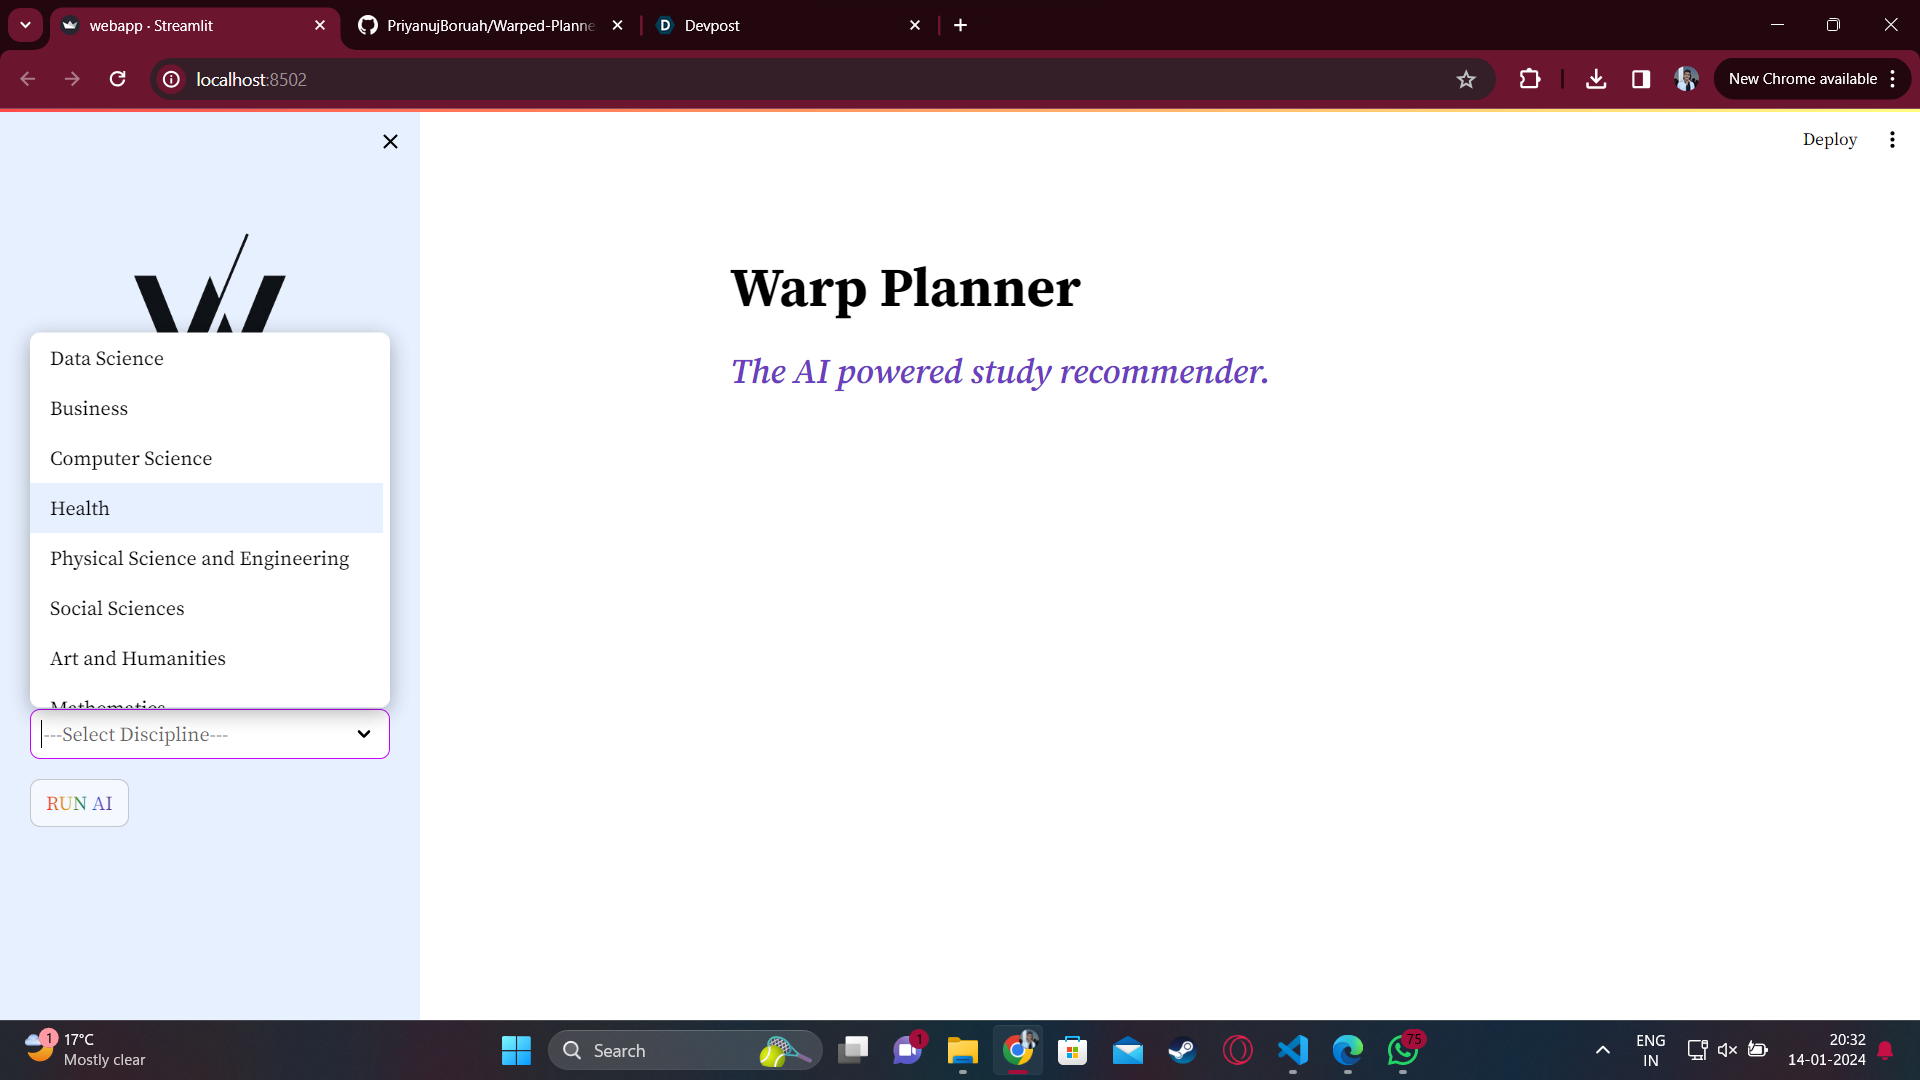Show hidden system tray icons chevron
Viewport: 1920px width, 1080px height.
pyautogui.click(x=1602, y=1050)
